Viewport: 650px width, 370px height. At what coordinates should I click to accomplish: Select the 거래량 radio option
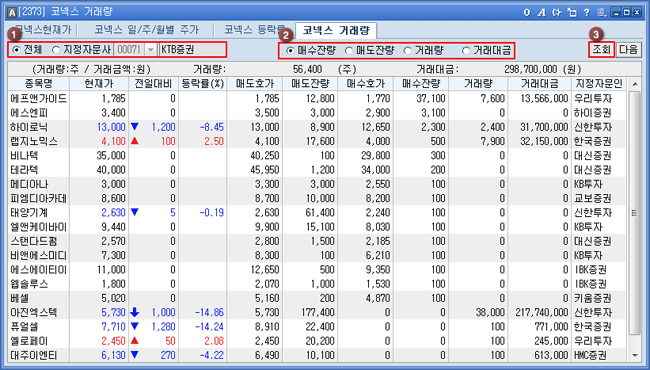[407, 51]
